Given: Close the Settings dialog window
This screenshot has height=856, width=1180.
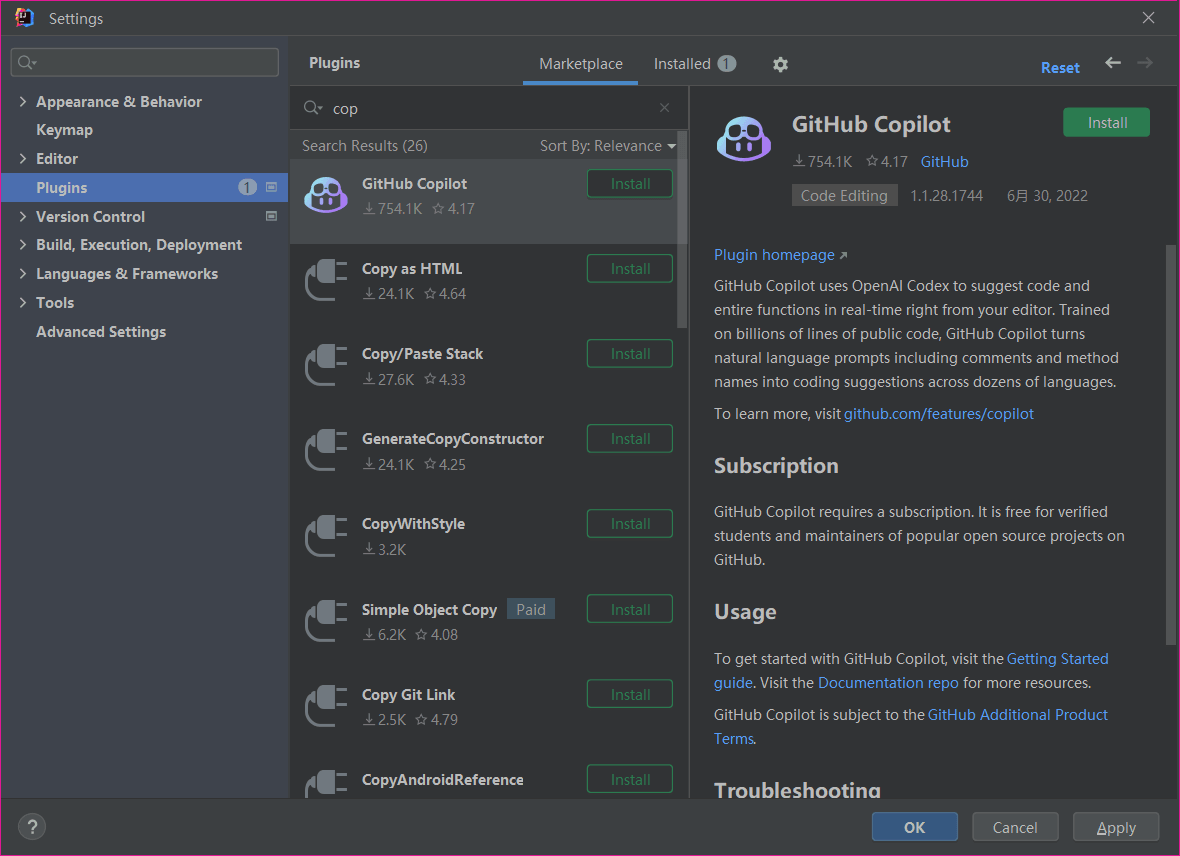Looking at the screenshot, I should coord(1148,17).
